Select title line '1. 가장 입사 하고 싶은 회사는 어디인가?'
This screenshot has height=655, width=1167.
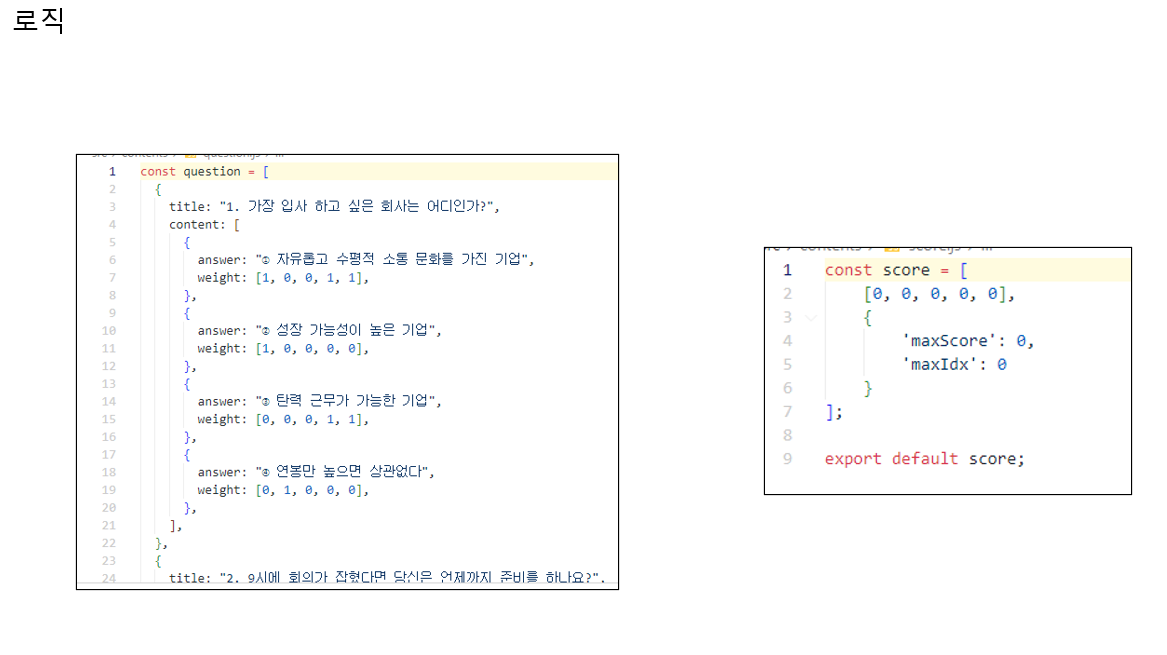pos(334,206)
